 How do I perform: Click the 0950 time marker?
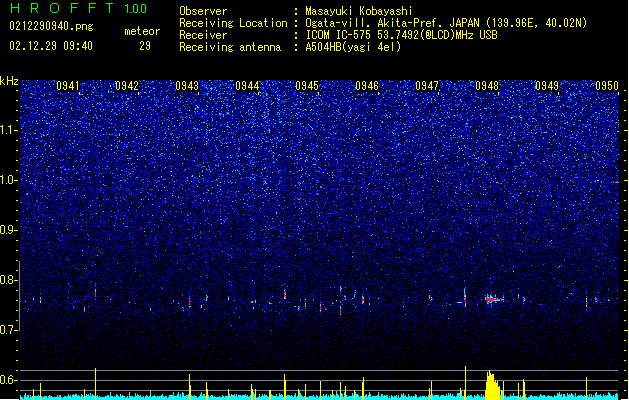(607, 86)
